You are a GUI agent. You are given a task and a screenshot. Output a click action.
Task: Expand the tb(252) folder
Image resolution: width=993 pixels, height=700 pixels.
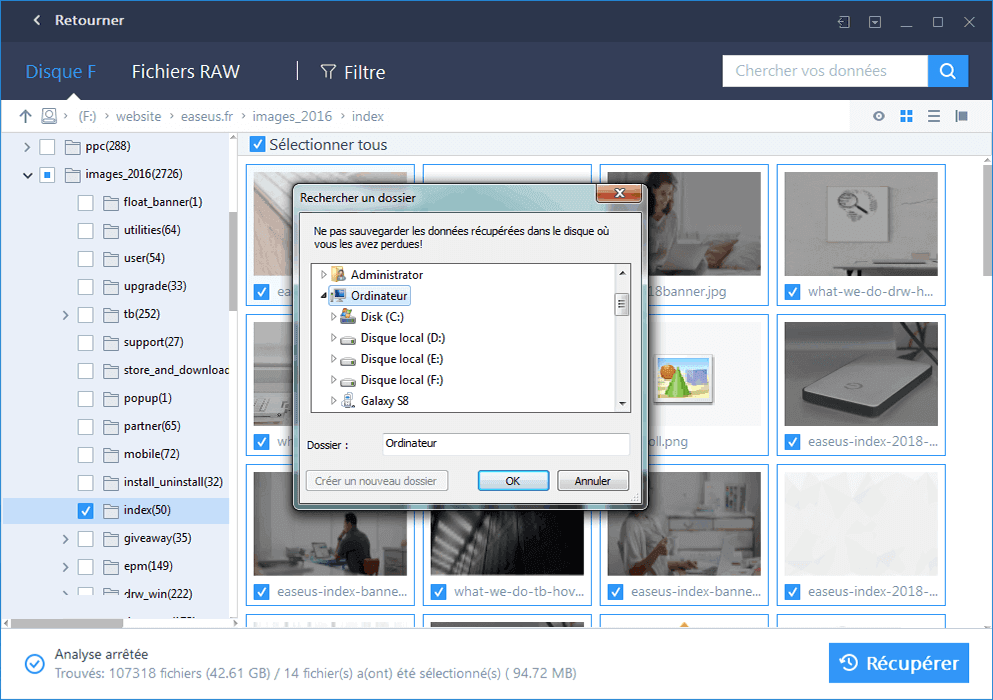pos(64,314)
